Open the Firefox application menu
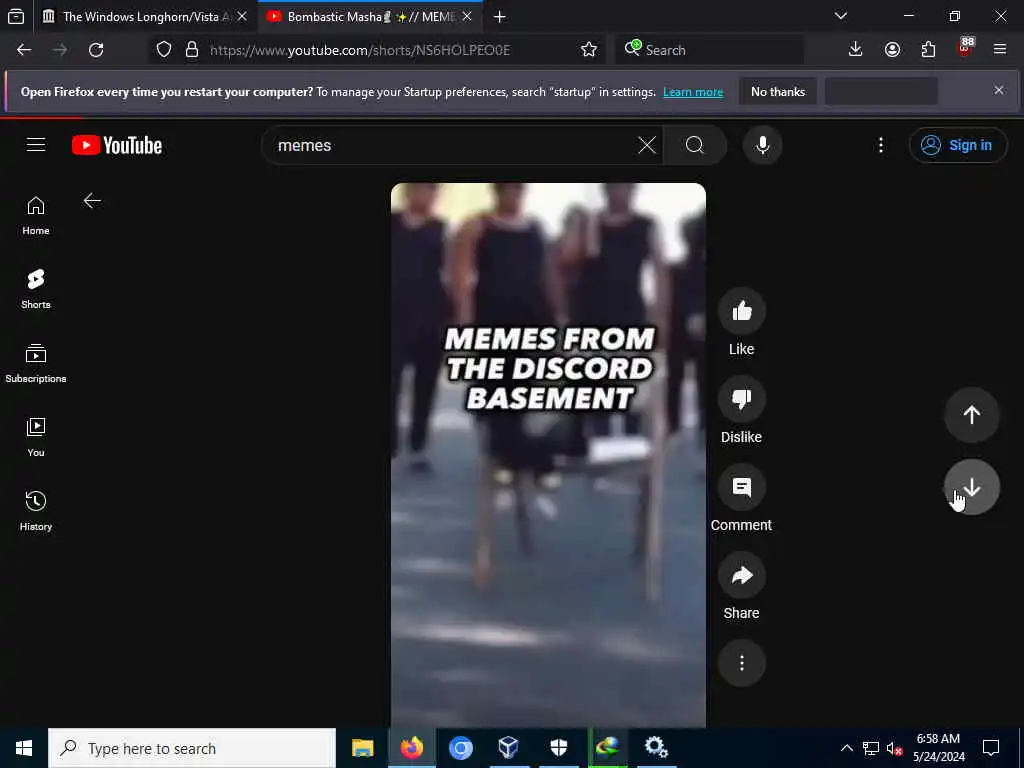The image size is (1024, 768). click(x=999, y=50)
